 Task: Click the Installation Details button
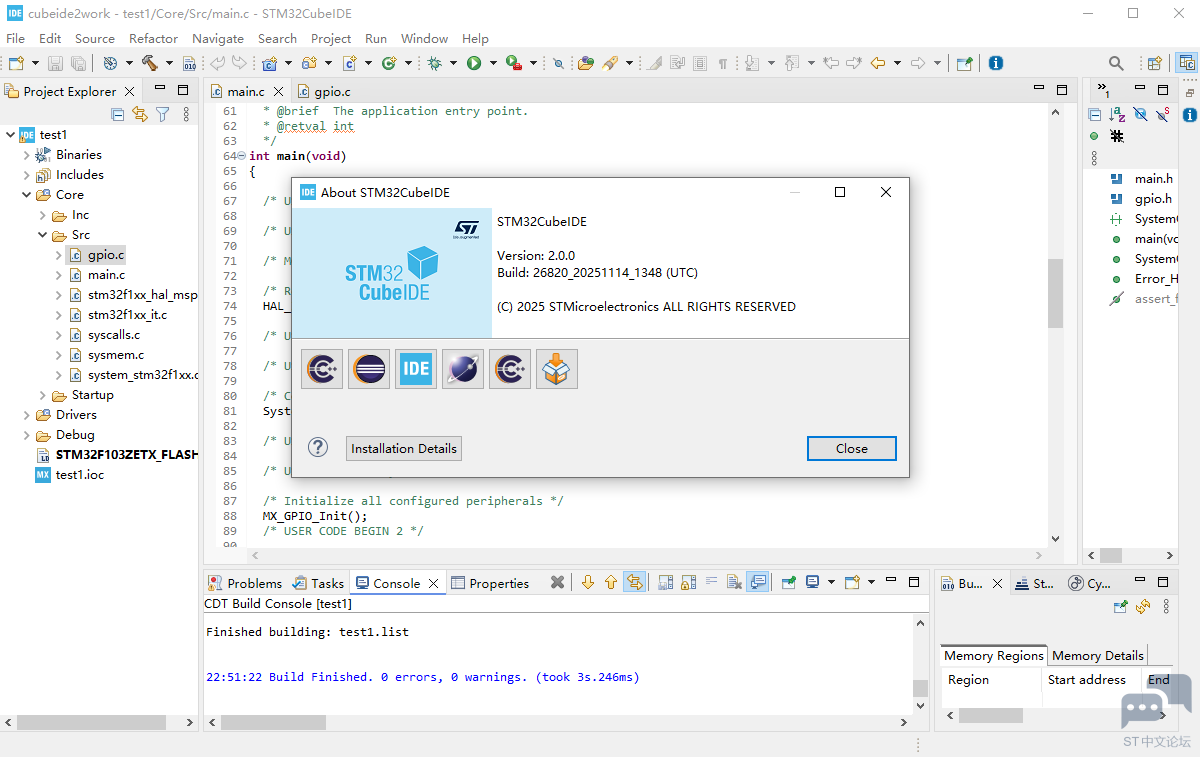[404, 448]
